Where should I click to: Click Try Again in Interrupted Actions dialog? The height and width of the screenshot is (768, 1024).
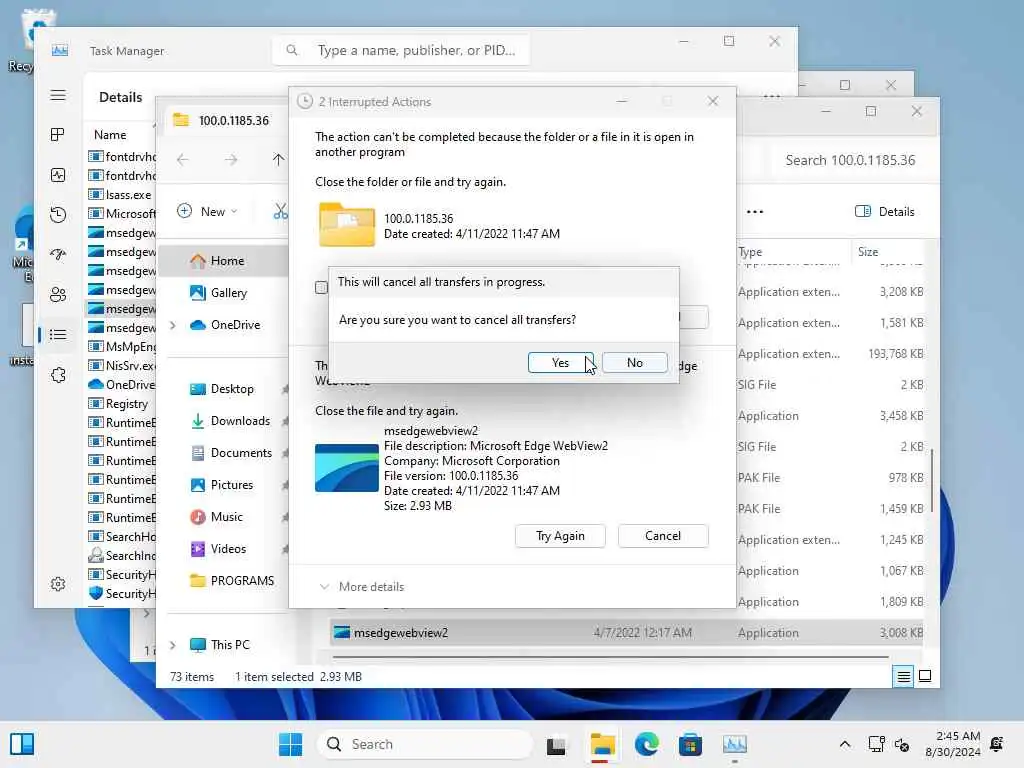click(x=560, y=536)
